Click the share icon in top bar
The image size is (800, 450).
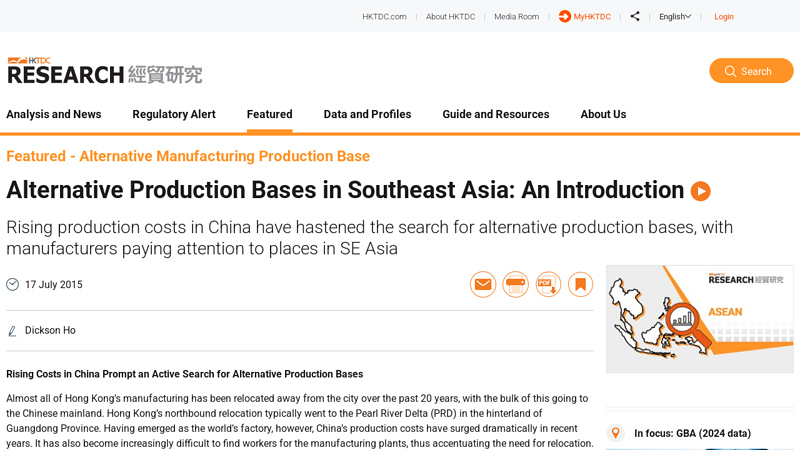click(635, 16)
